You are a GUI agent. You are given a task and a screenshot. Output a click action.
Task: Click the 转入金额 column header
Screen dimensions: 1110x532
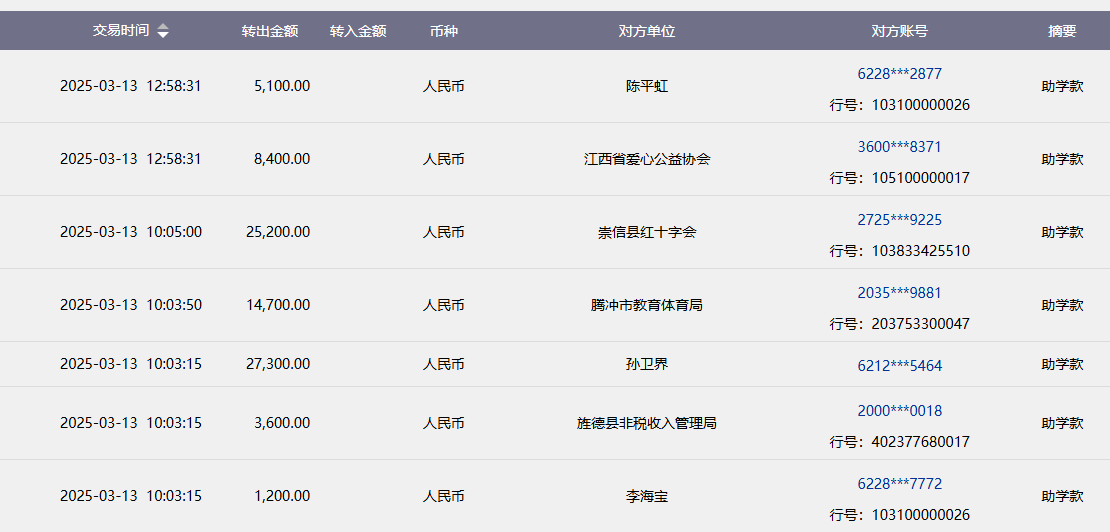click(x=358, y=31)
